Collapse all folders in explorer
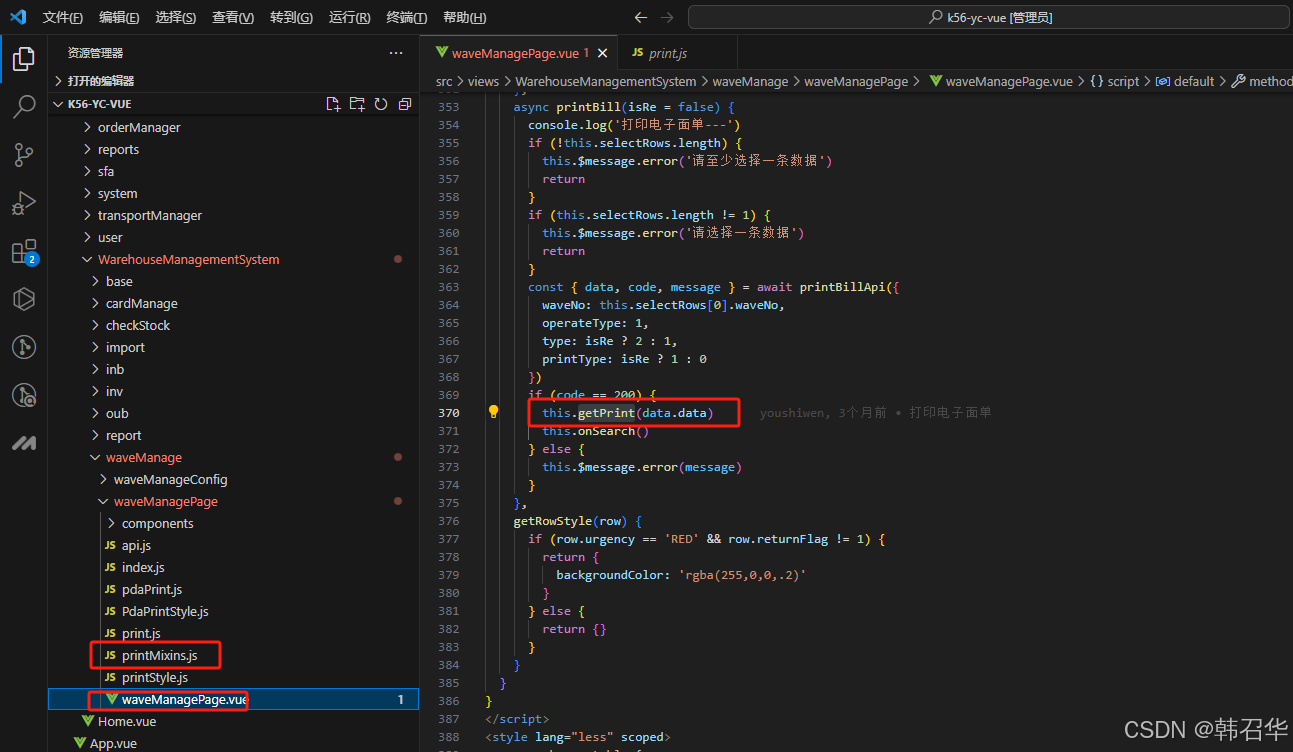The width and height of the screenshot is (1293, 752). (404, 104)
